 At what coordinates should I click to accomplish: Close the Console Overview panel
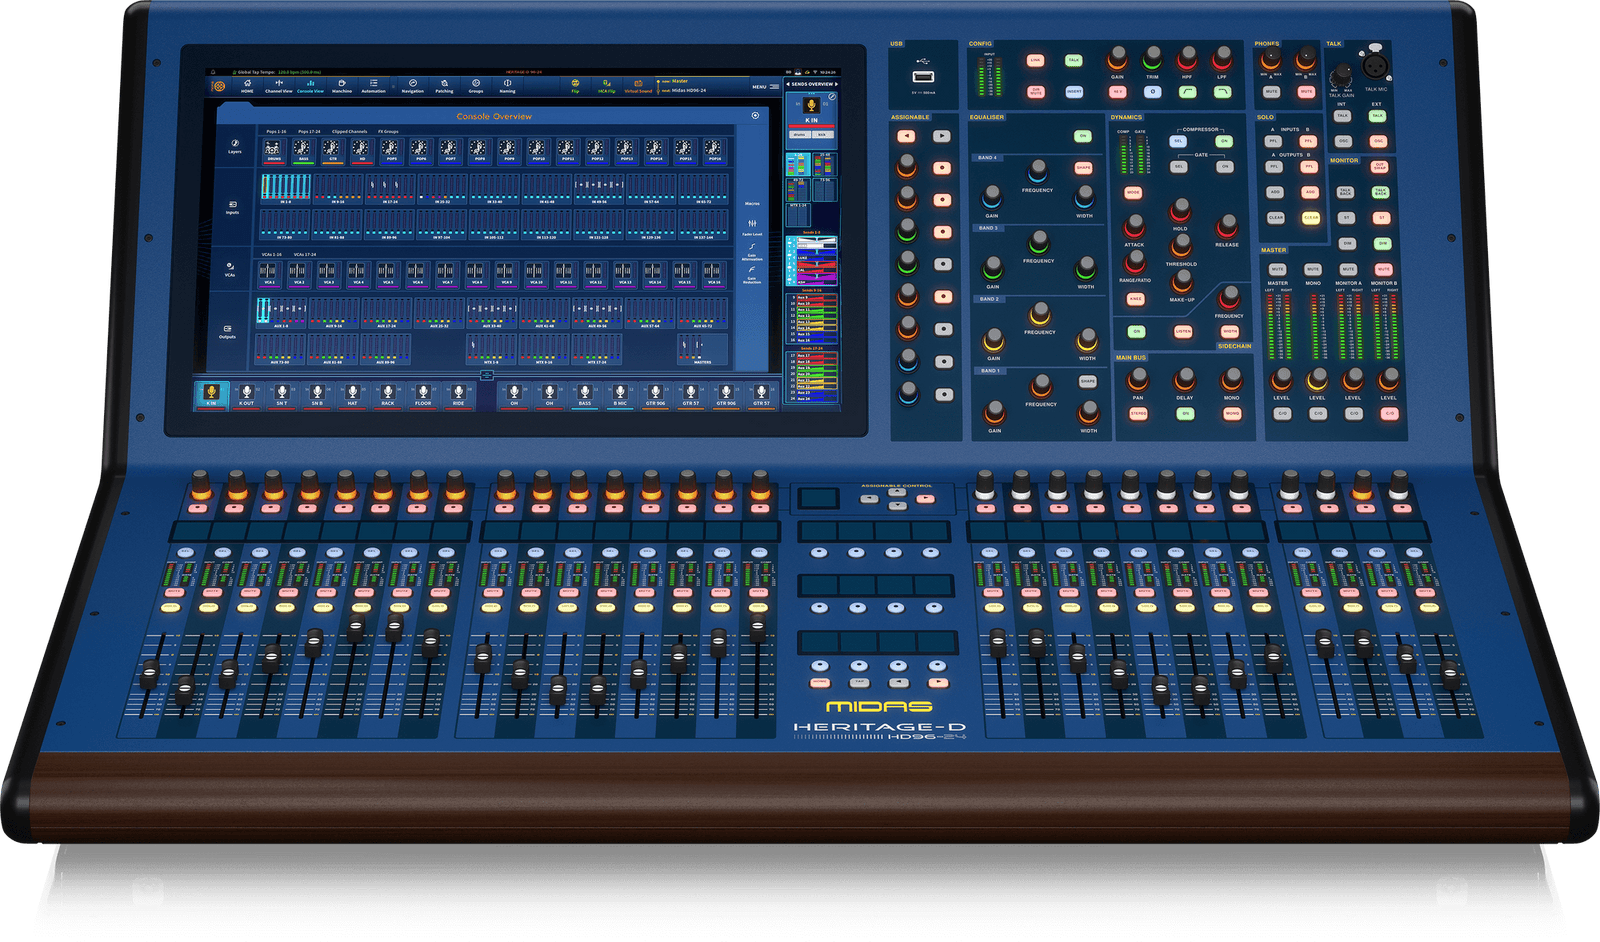click(755, 116)
